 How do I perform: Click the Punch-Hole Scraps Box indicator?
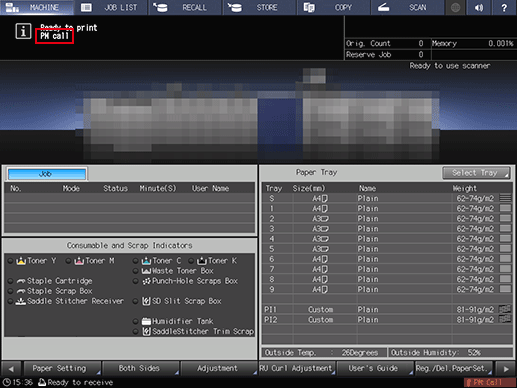(136, 281)
